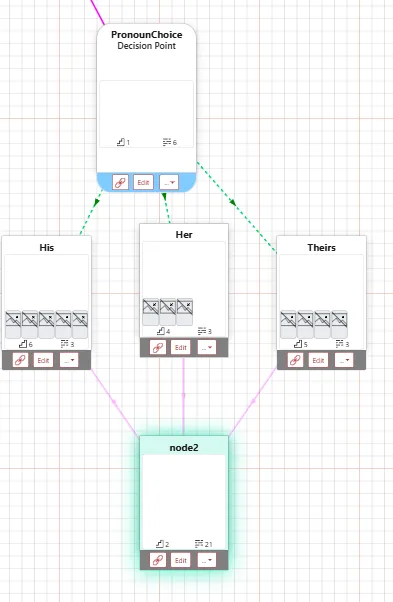
Task: Select the node2 title
Action: click(x=184, y=448)
